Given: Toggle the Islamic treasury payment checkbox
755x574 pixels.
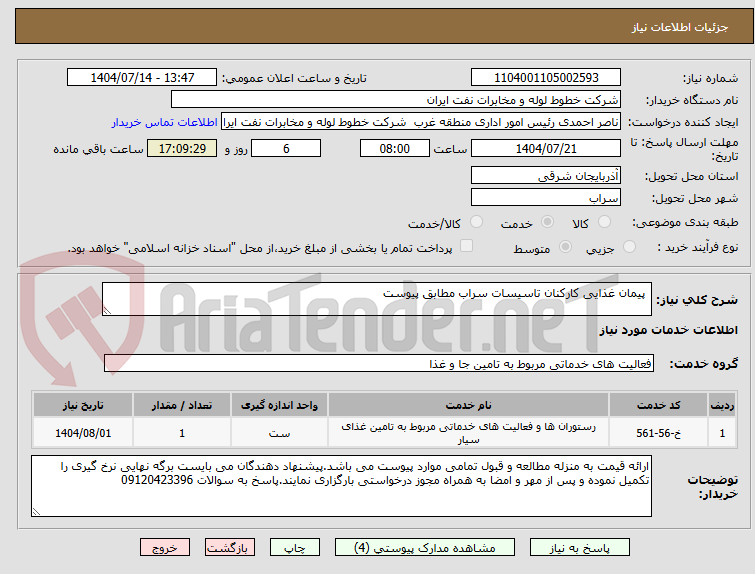Looking at the screenshot, I should click(x=466, y=246).
